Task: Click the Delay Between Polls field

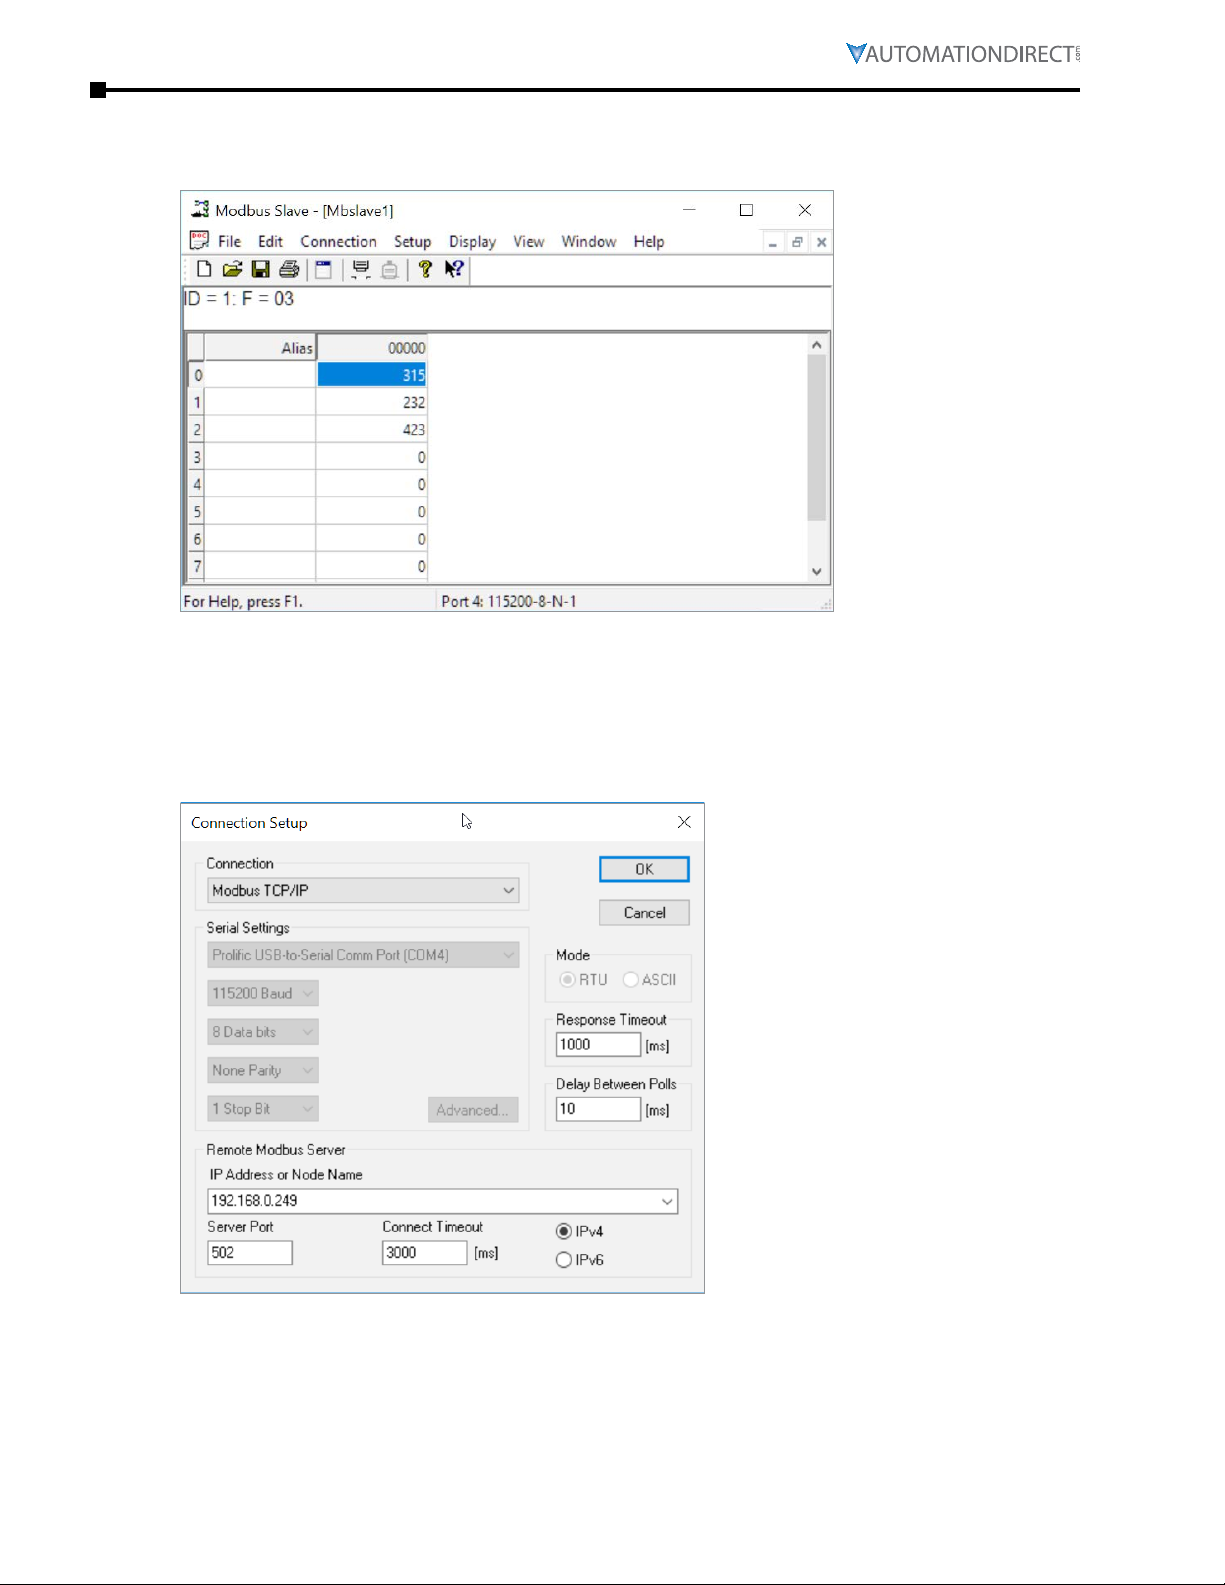Action: point(598,1109)
